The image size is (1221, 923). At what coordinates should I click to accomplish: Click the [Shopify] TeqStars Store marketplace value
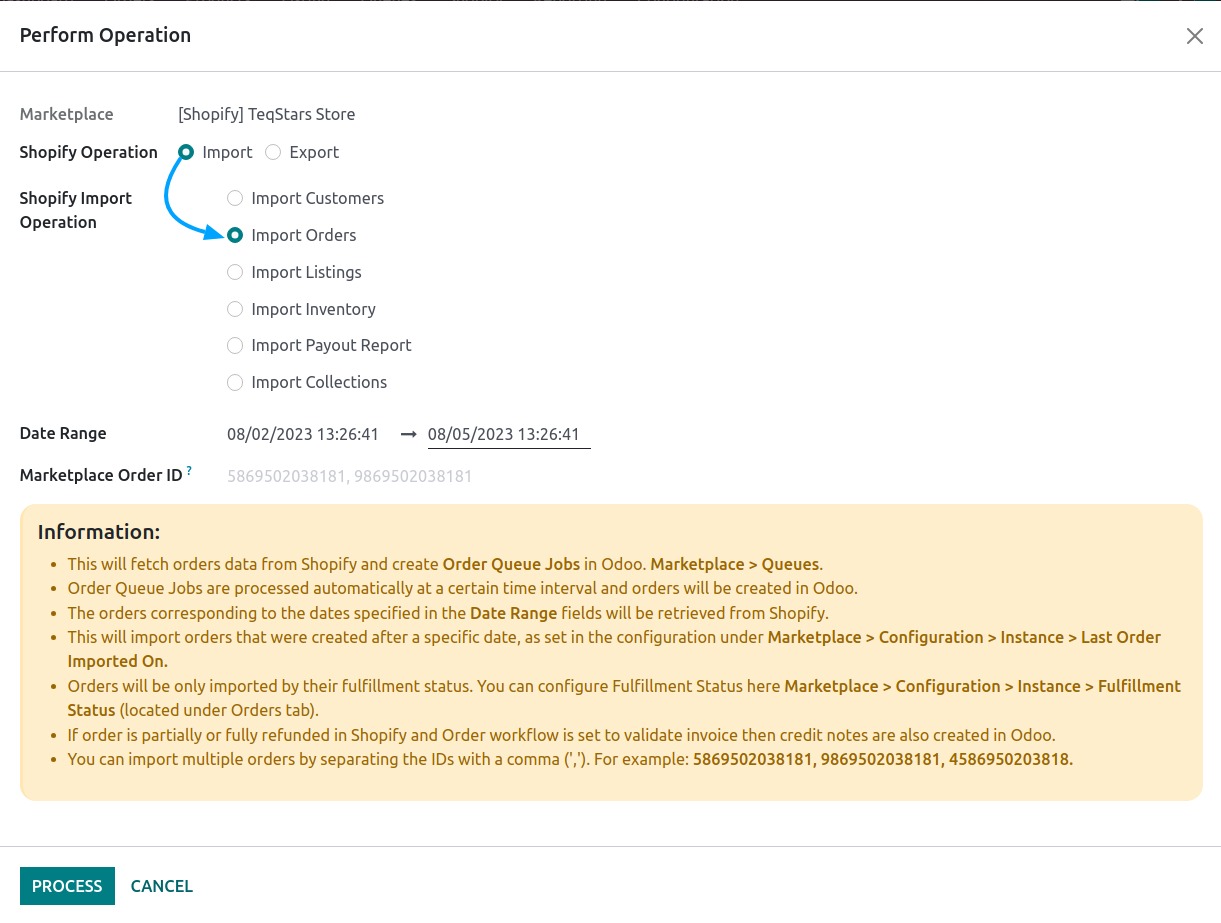pyautogui.click(x=267, y=114)
